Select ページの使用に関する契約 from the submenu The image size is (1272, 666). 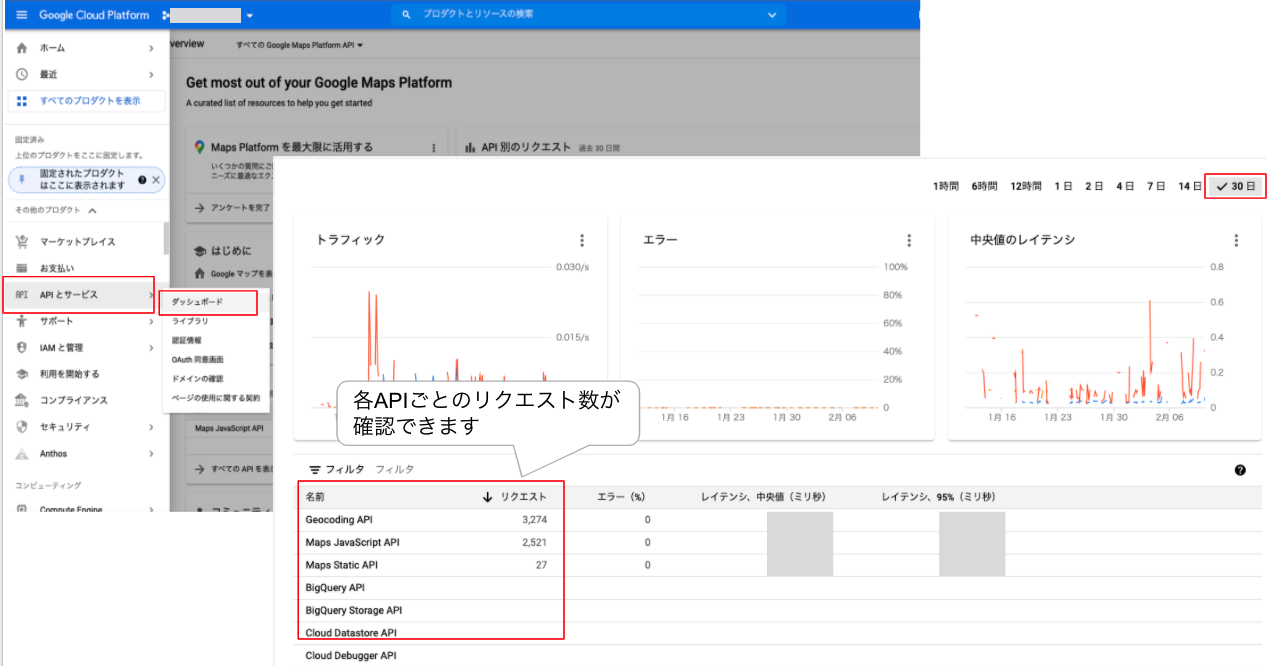(214, 398)
